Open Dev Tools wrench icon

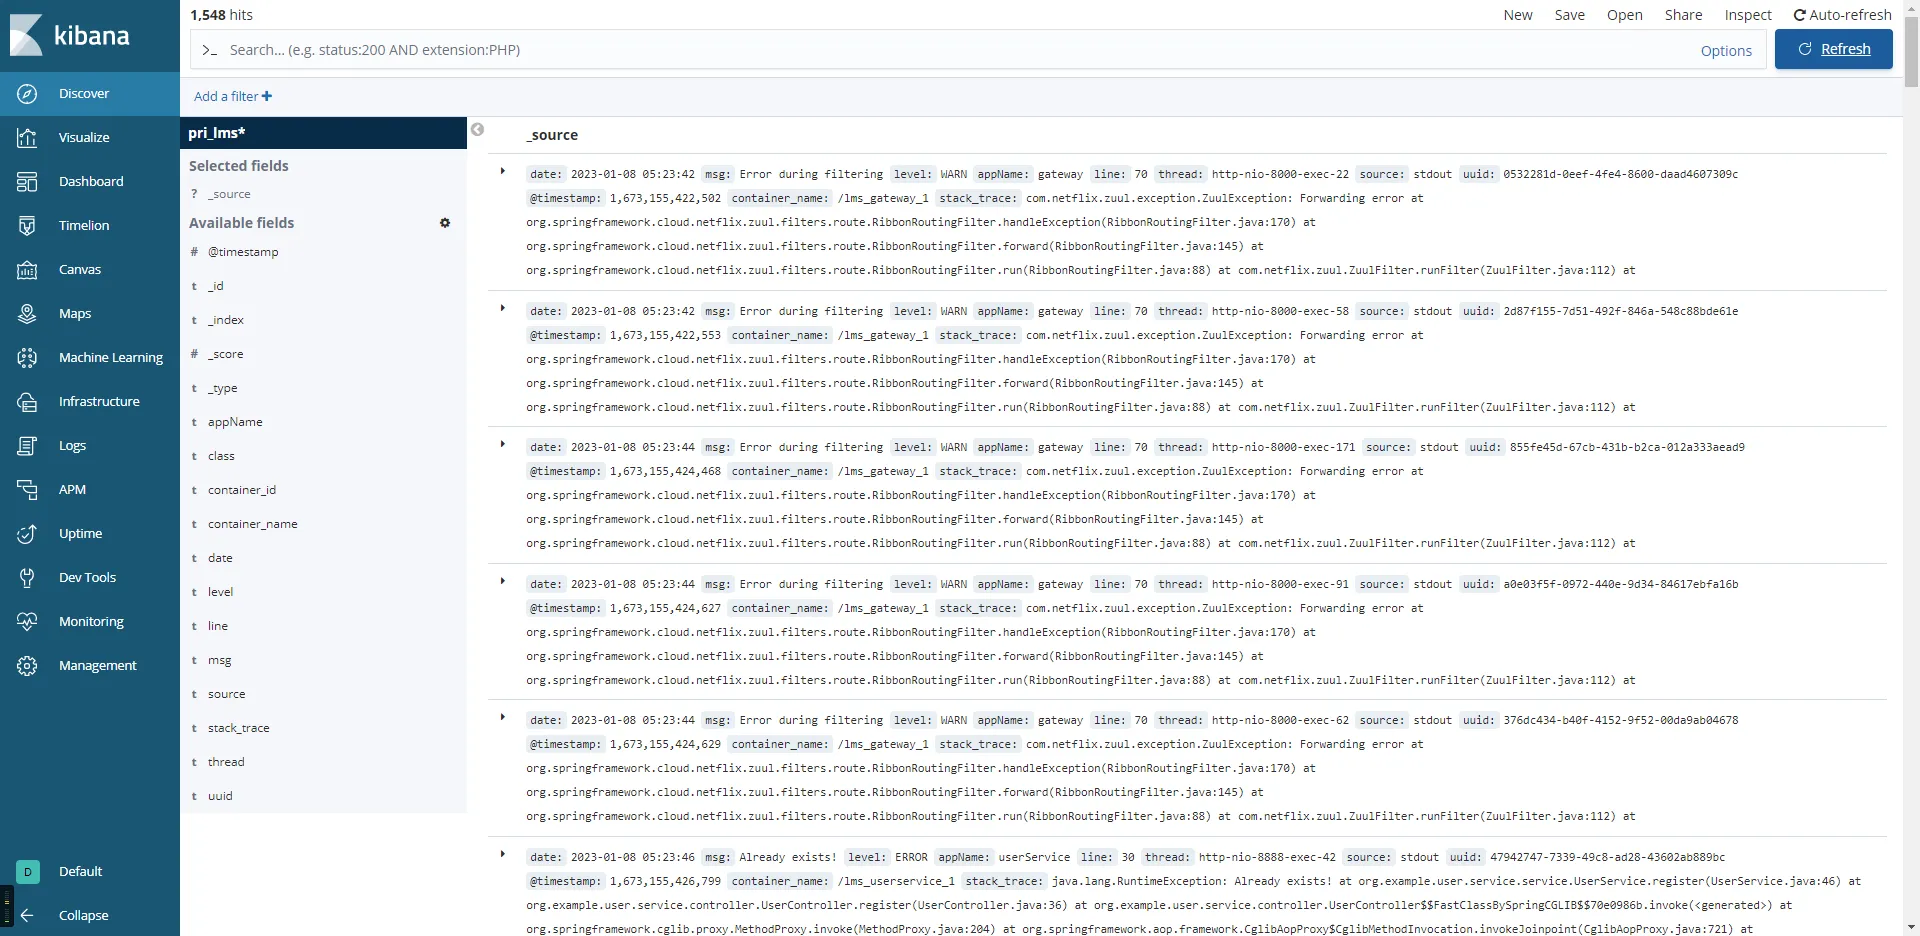click(27, 578)
